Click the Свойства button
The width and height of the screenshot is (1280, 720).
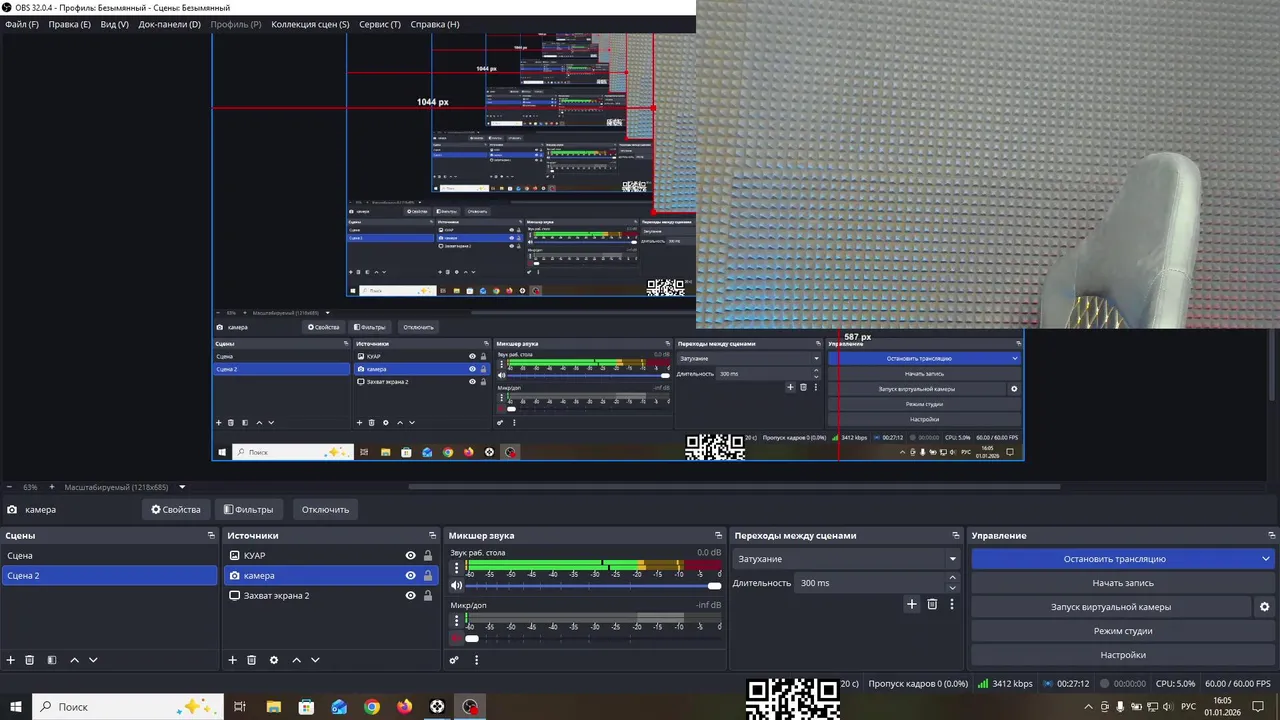click(176, 509)
